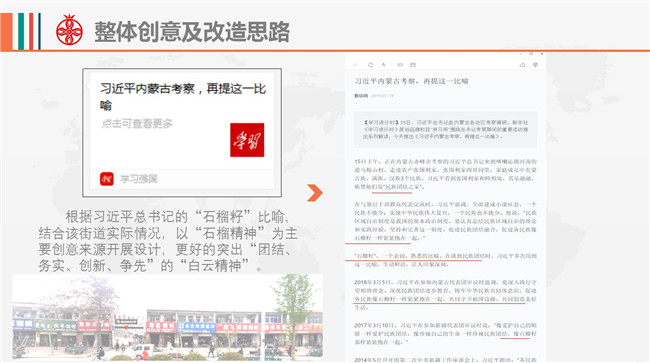Click the slide heading 整体创意及改造思路
The width and height of the screenshot is (650, 363).
pos(192,32)
